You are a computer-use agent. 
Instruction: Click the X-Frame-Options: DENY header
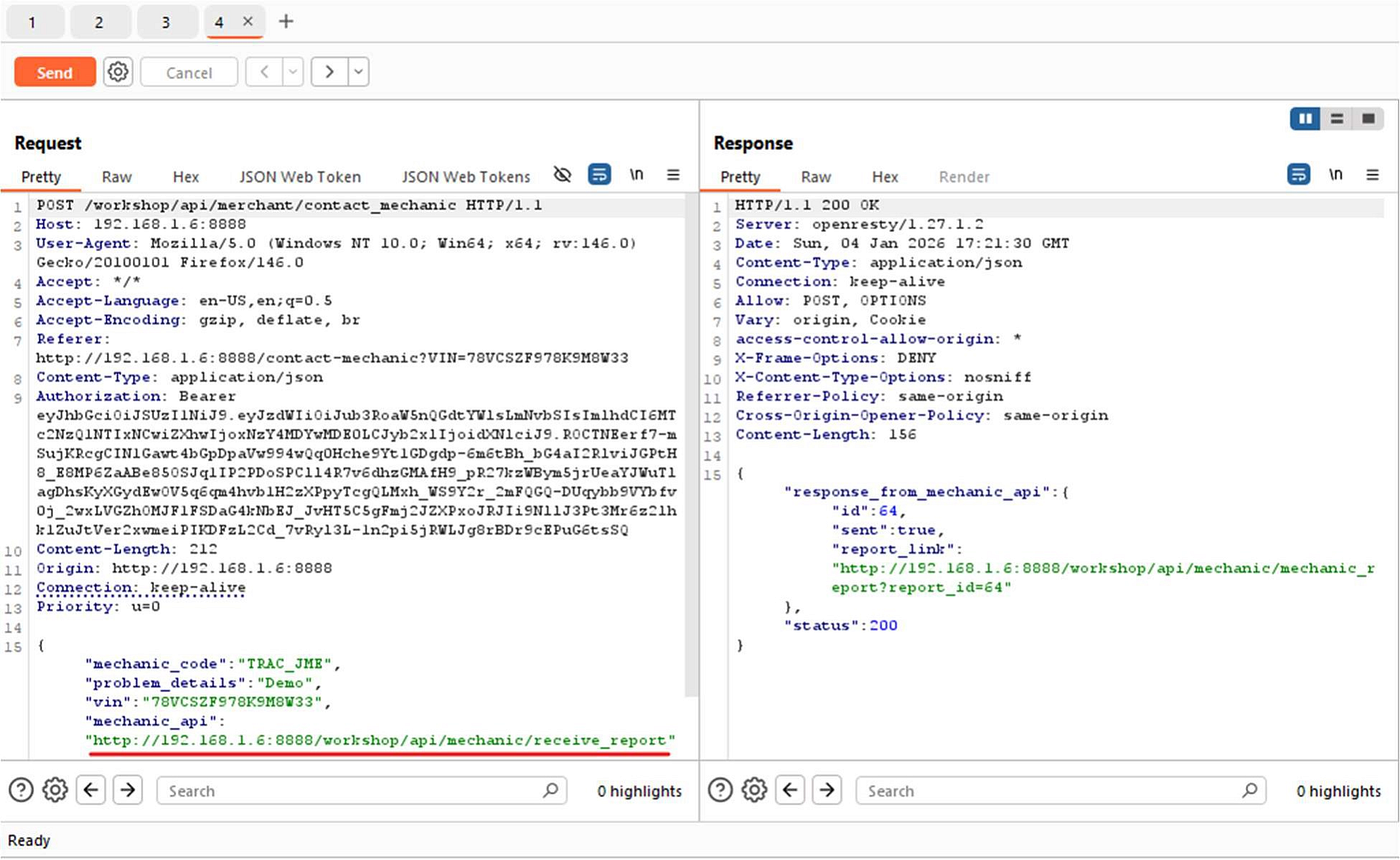835,358
